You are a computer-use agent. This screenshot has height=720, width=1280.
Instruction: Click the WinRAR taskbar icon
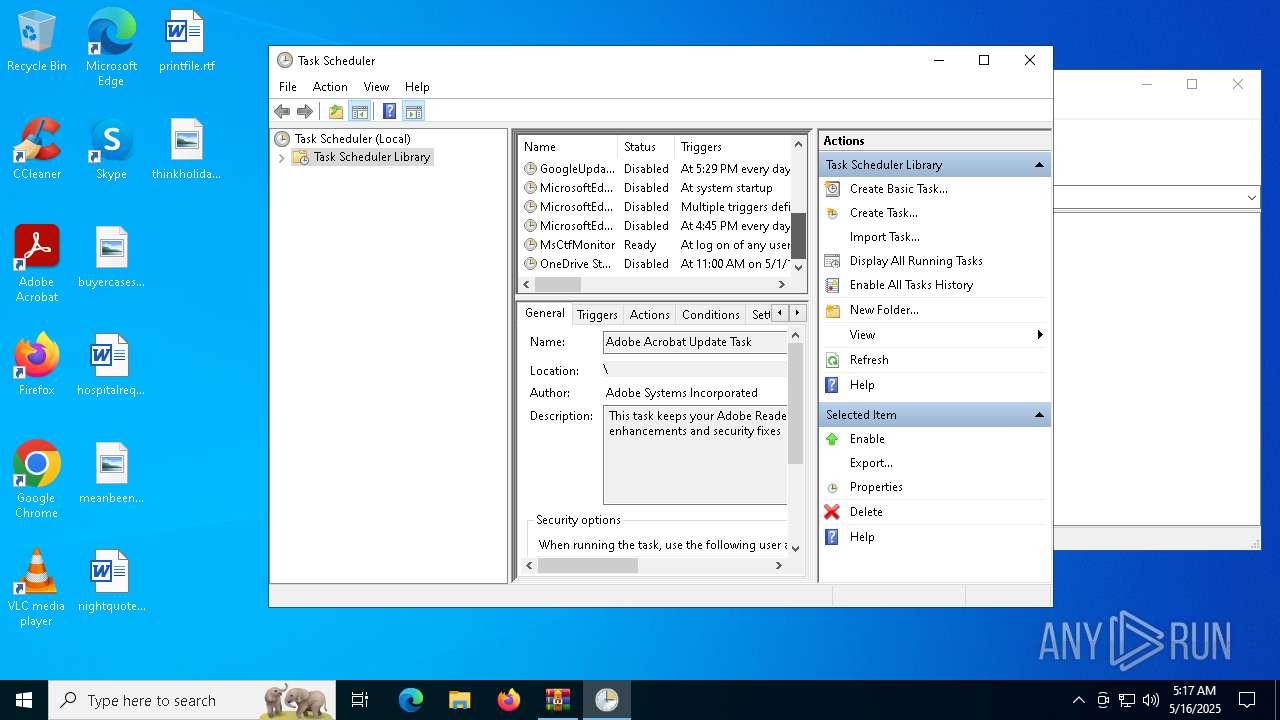pos(557,700)
